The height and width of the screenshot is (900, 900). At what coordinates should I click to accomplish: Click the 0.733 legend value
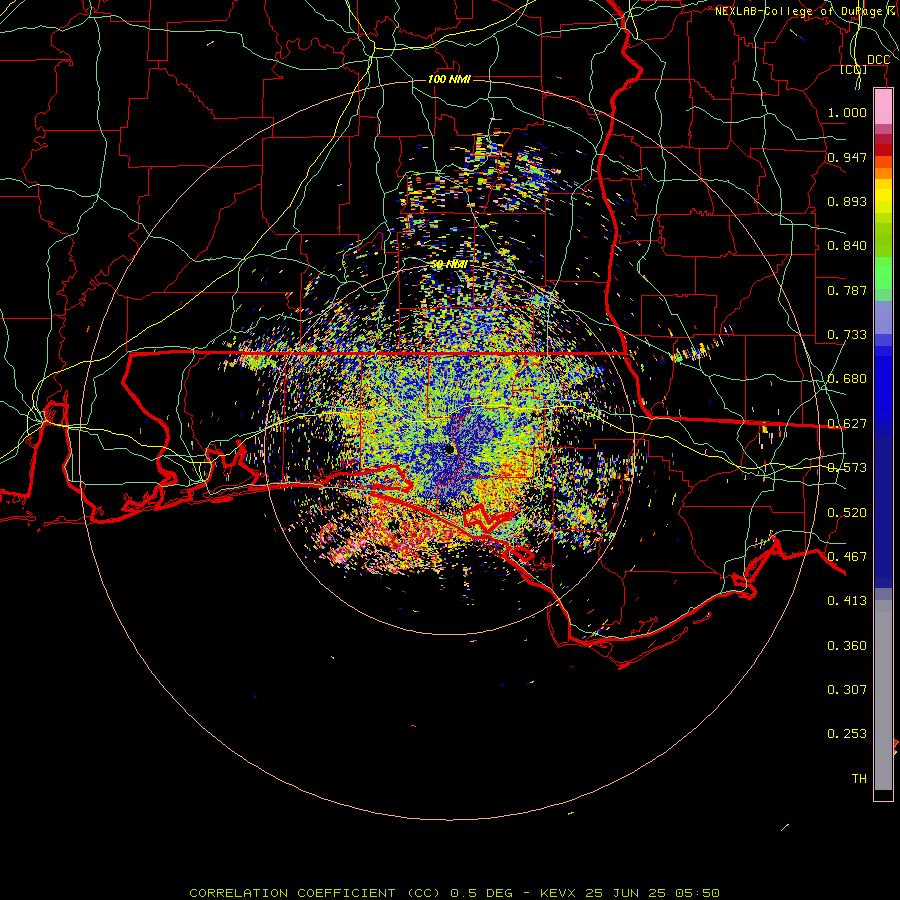click(x=847, y=335)
